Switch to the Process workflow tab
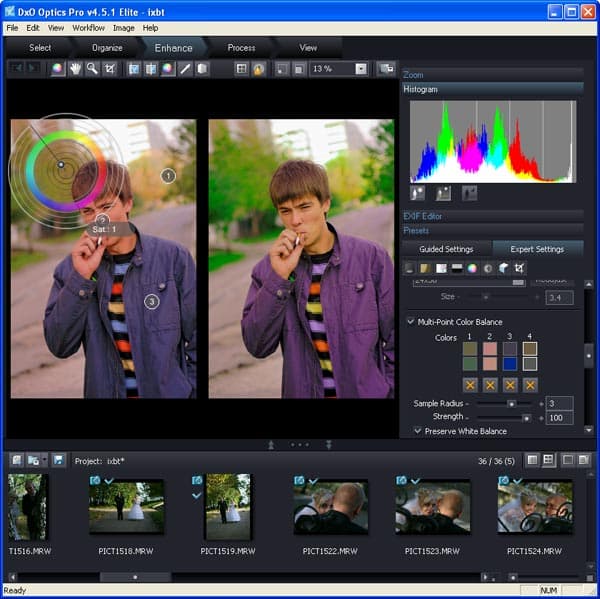The height and width of the screenshot is (599, 600). [241, 48]
